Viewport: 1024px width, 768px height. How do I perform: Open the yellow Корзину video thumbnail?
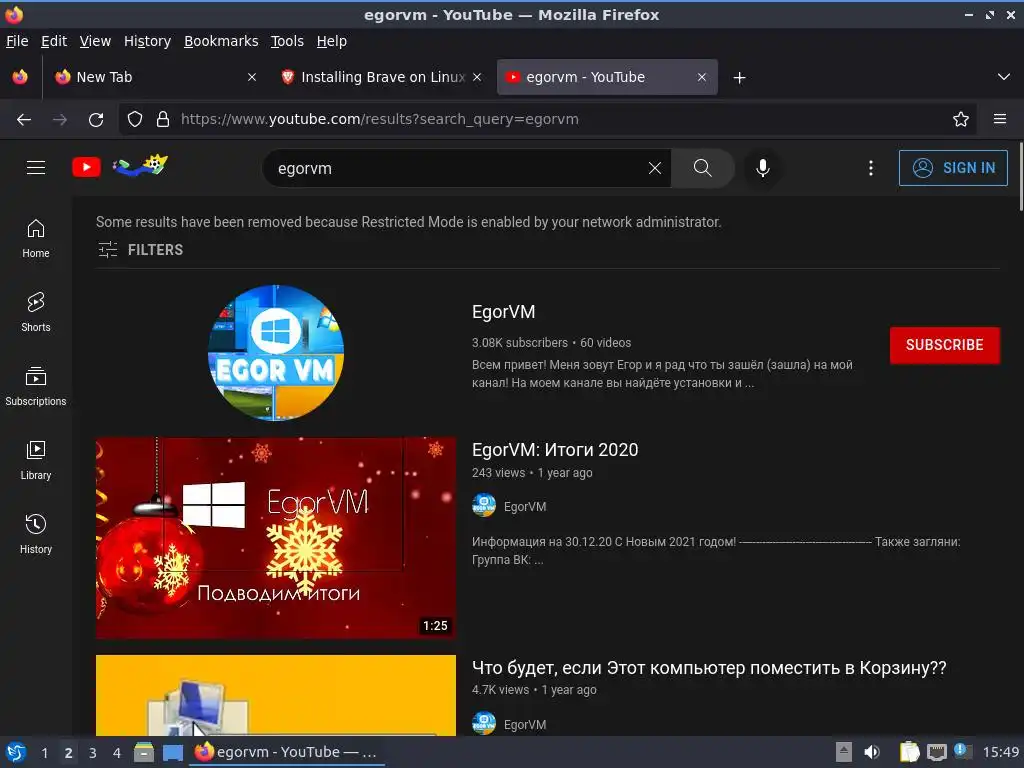276,695
